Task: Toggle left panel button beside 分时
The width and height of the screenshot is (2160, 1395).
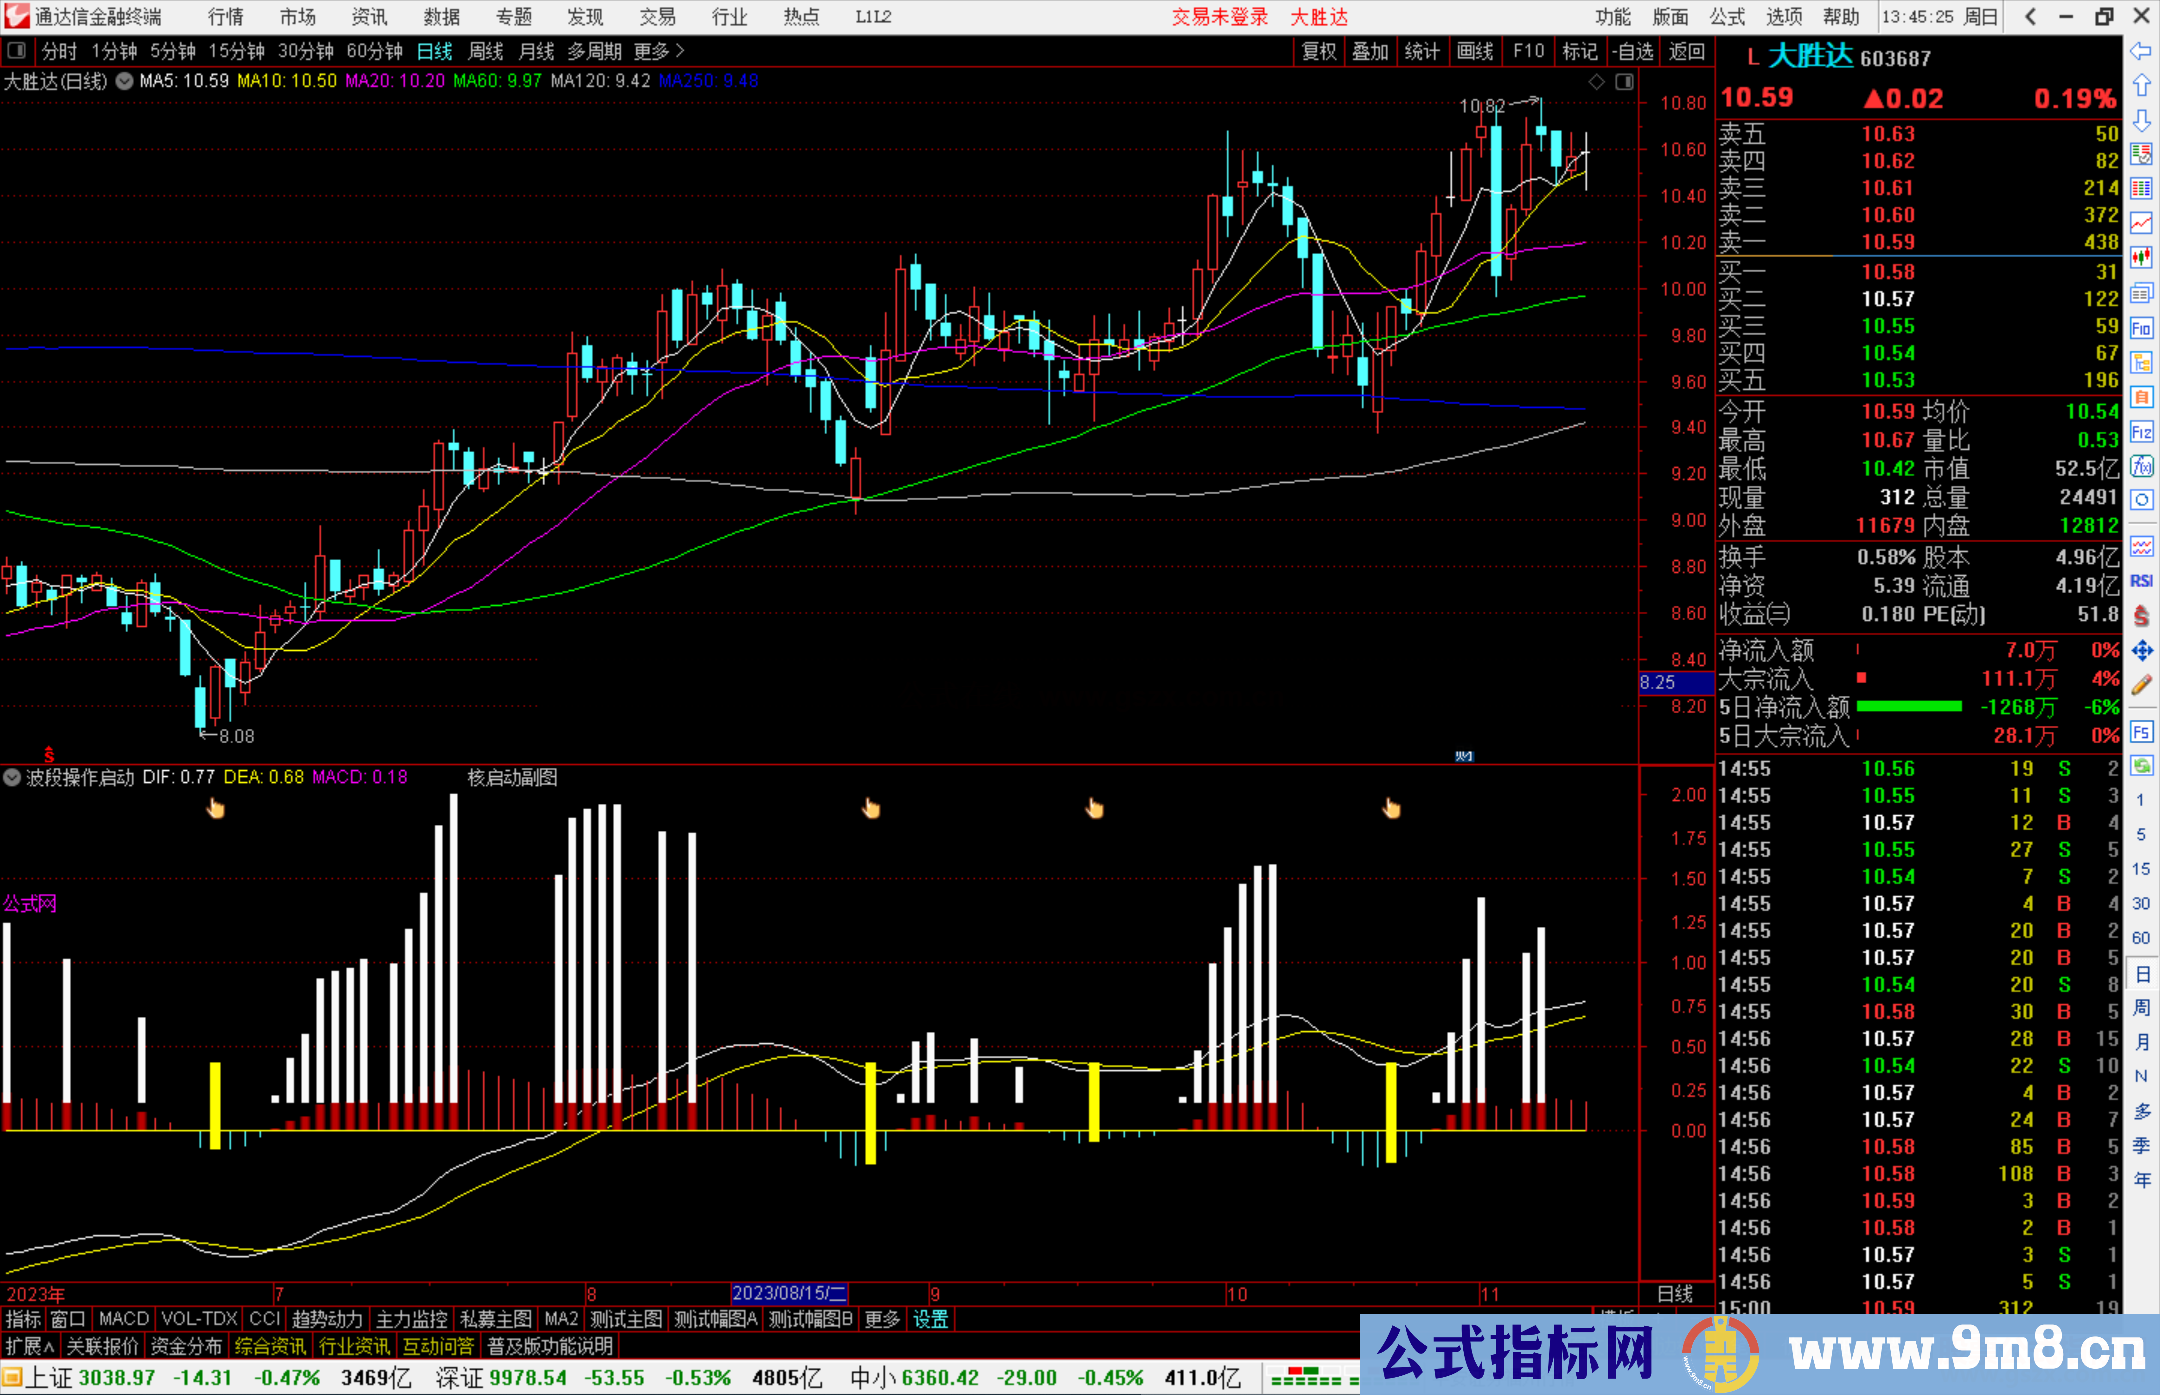Action: 17,51
